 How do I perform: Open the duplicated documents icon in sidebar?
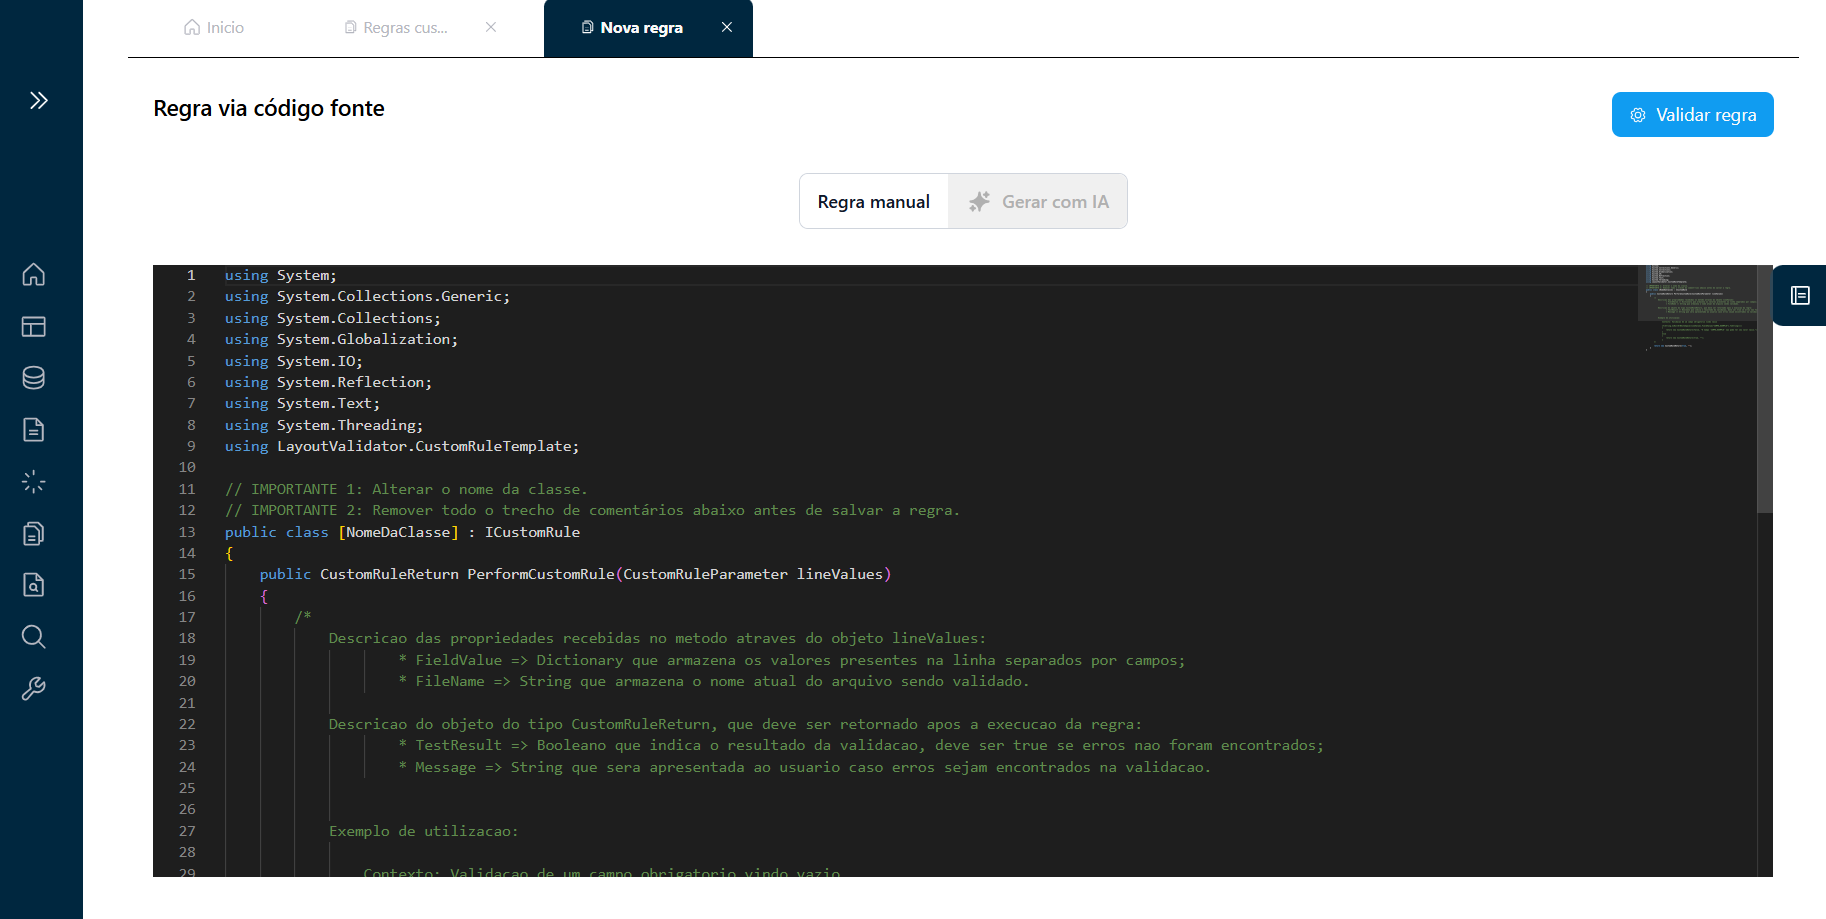click(34, 533)
